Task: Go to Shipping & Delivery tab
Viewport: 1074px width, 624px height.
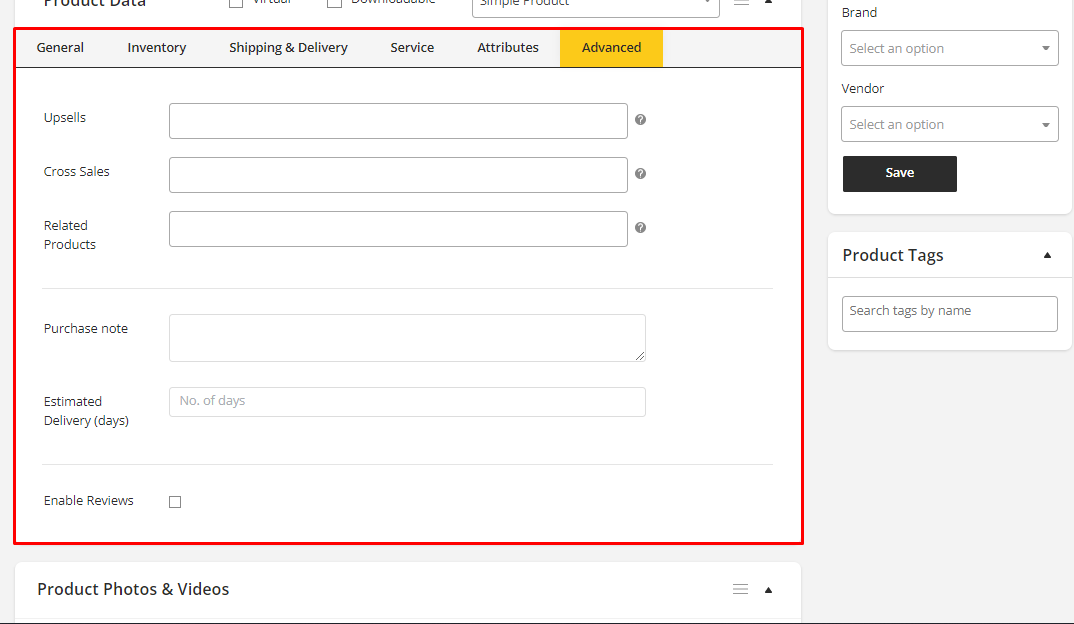Action: click(288, 48)
